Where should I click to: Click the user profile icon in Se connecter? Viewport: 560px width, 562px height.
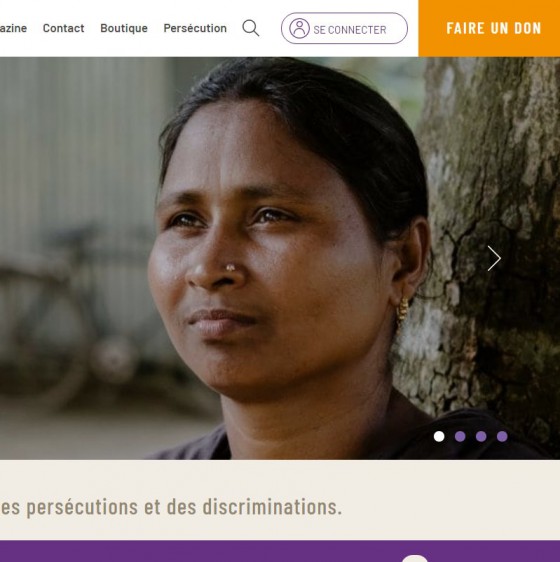(x=299, y=28)
